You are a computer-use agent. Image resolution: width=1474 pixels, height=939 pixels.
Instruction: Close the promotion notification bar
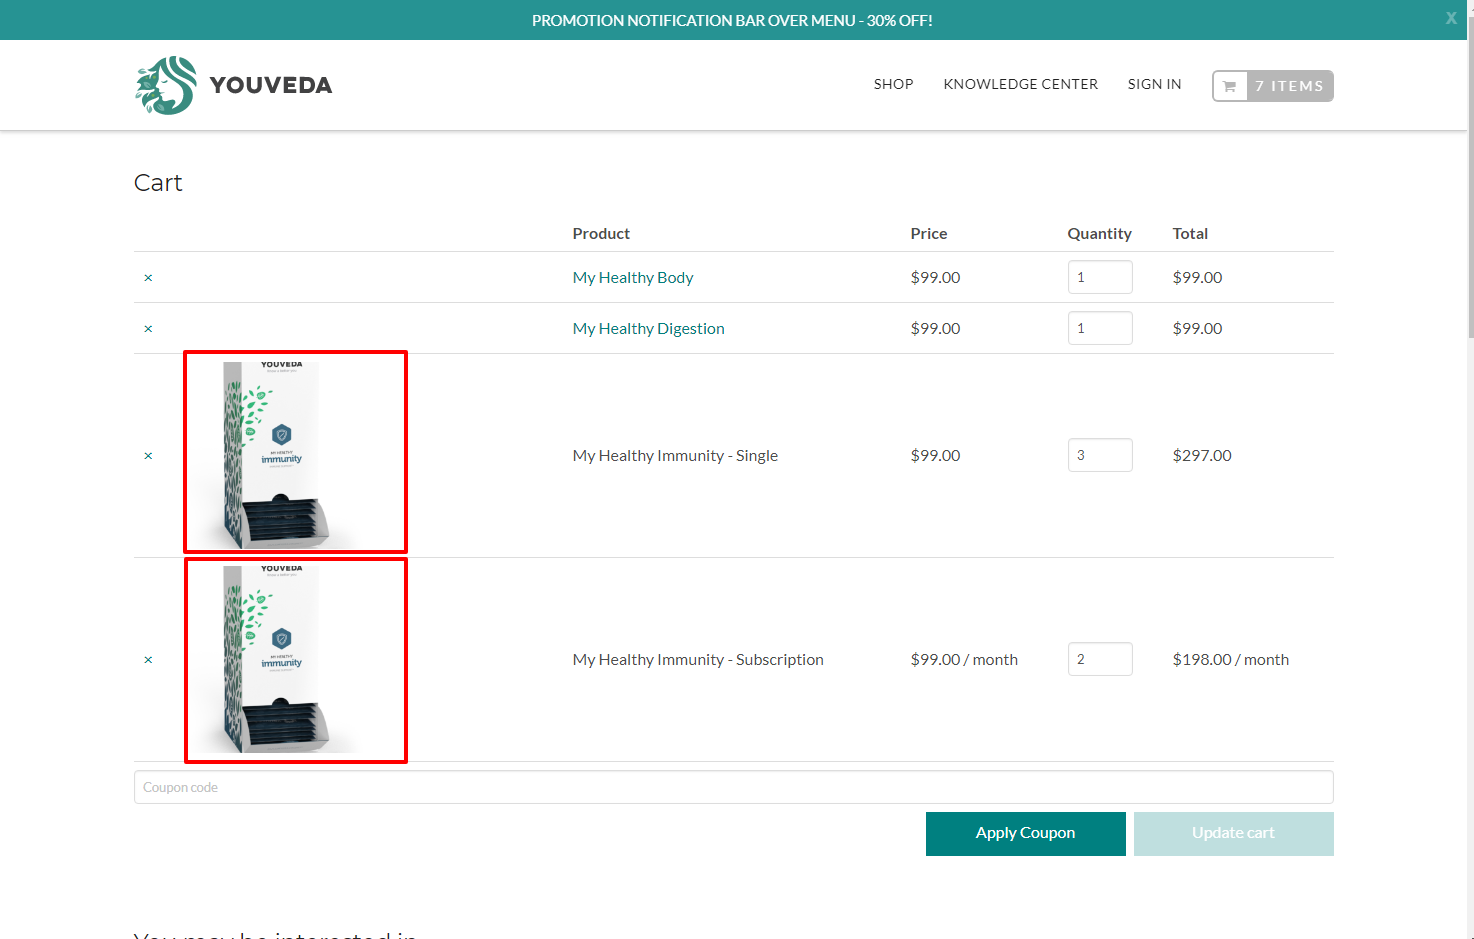(x=1451, y=18)
